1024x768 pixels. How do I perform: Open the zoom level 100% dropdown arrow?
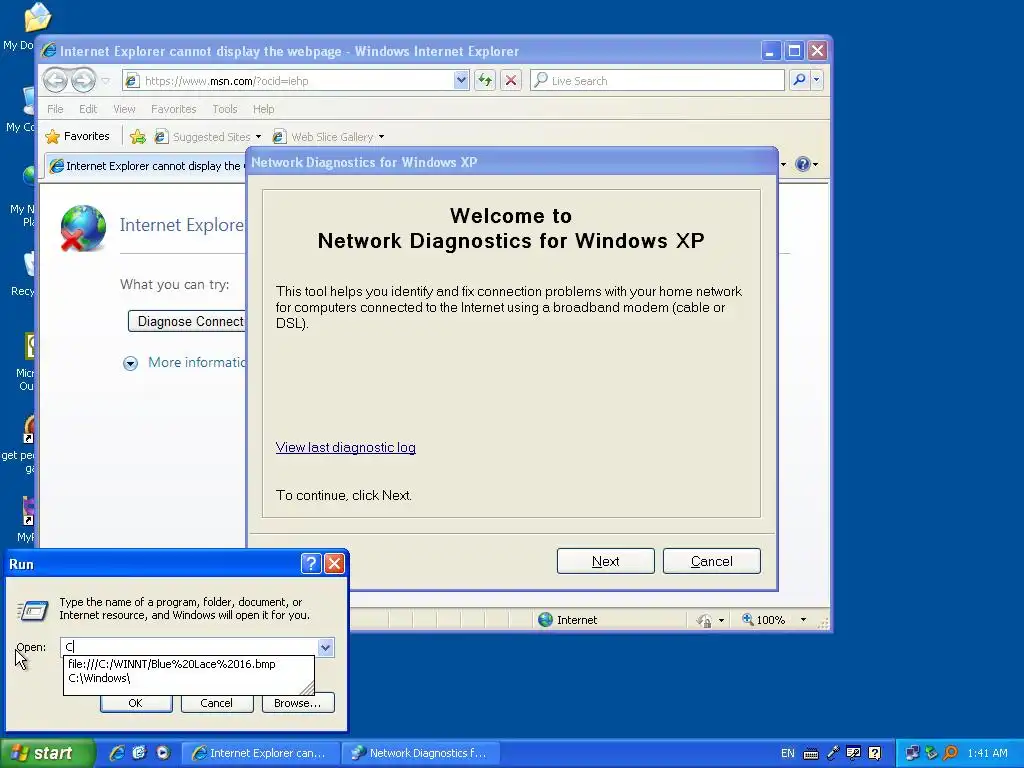[803, 620]
